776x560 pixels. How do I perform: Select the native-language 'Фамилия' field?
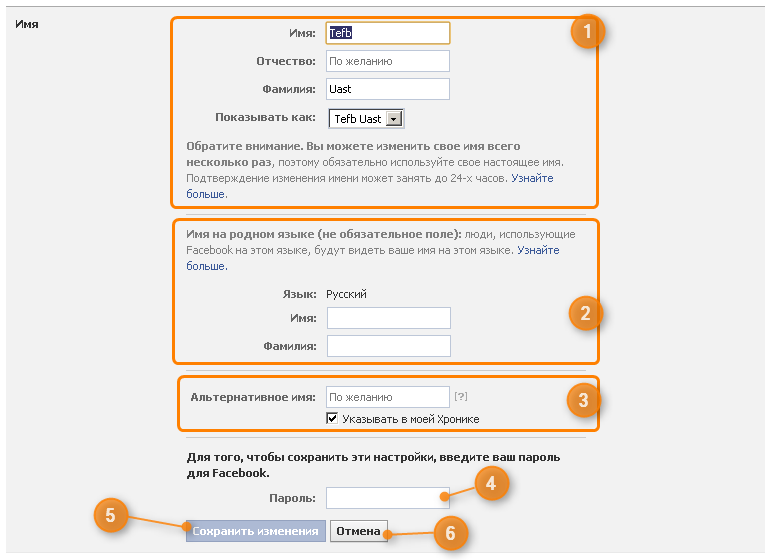388,346
